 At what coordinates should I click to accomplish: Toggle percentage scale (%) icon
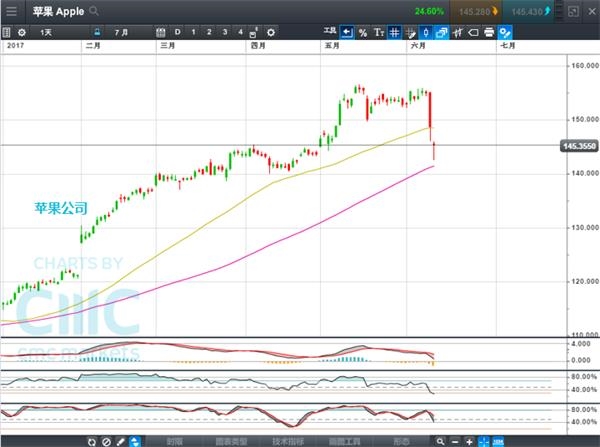point(363,33)
